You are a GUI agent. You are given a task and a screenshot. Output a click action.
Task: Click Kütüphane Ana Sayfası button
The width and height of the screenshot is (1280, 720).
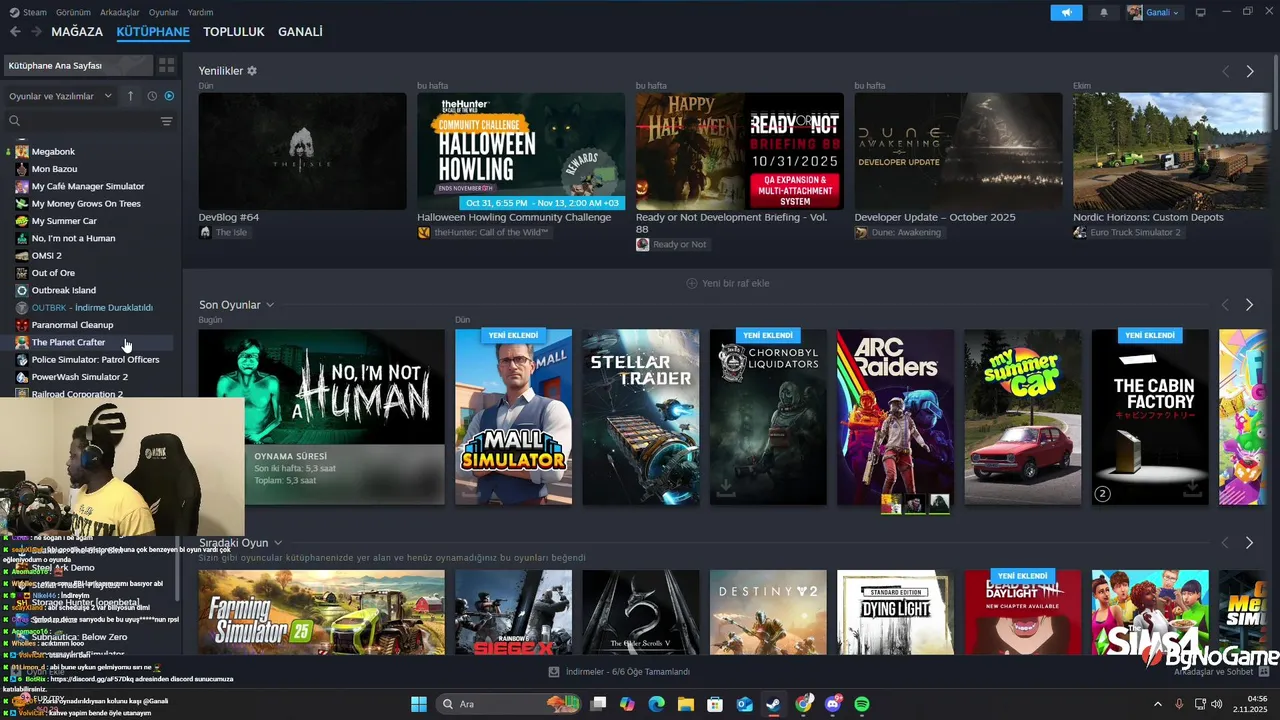78,65
